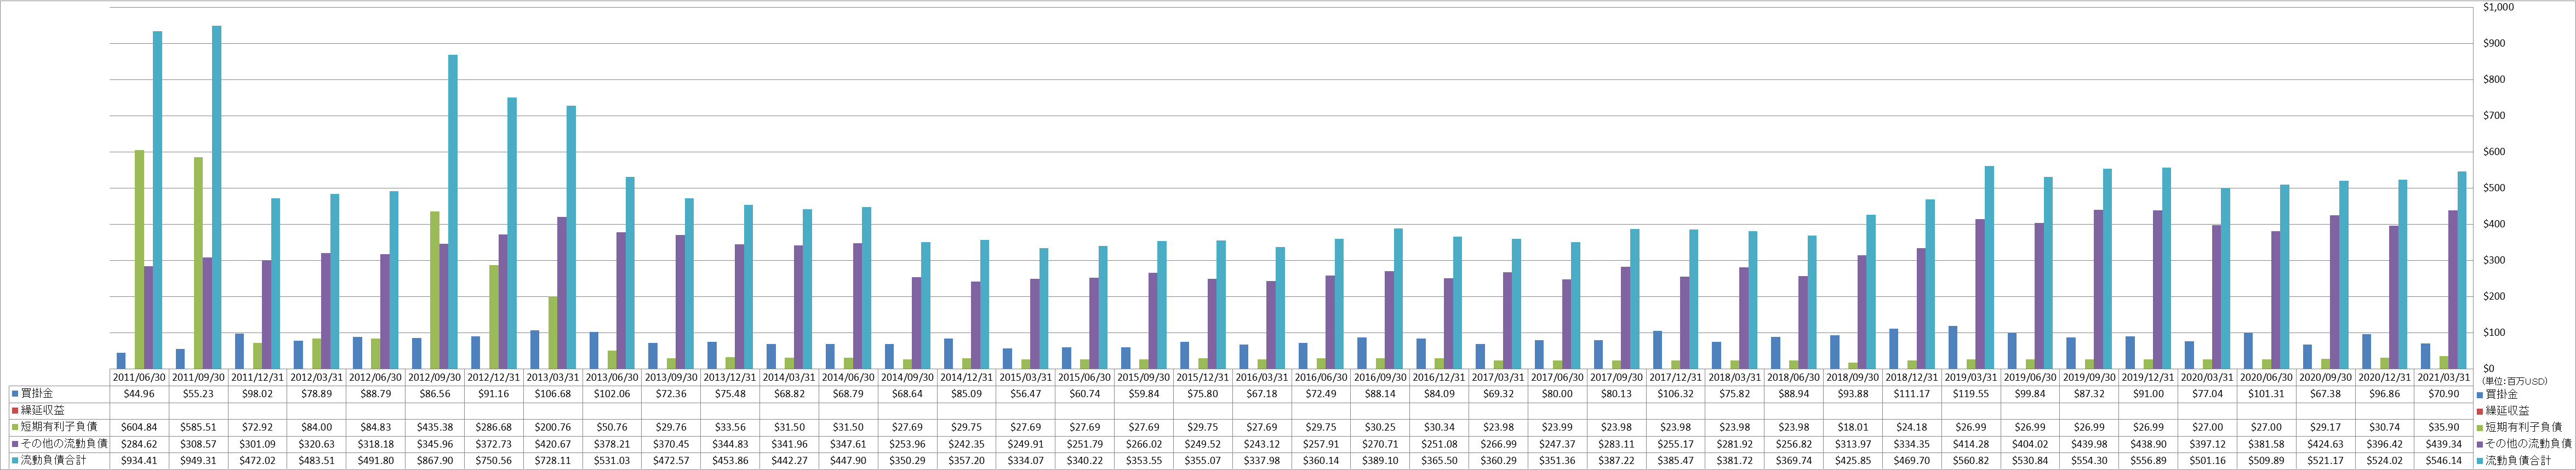Click the $867.90 cell under 2012/09/30

[x=435, y=461]
